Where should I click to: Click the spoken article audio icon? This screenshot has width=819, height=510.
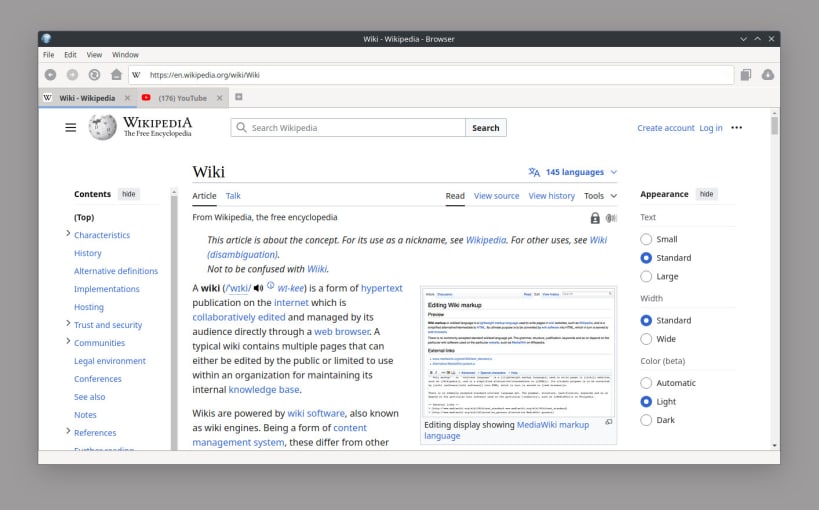pos(611,218)
